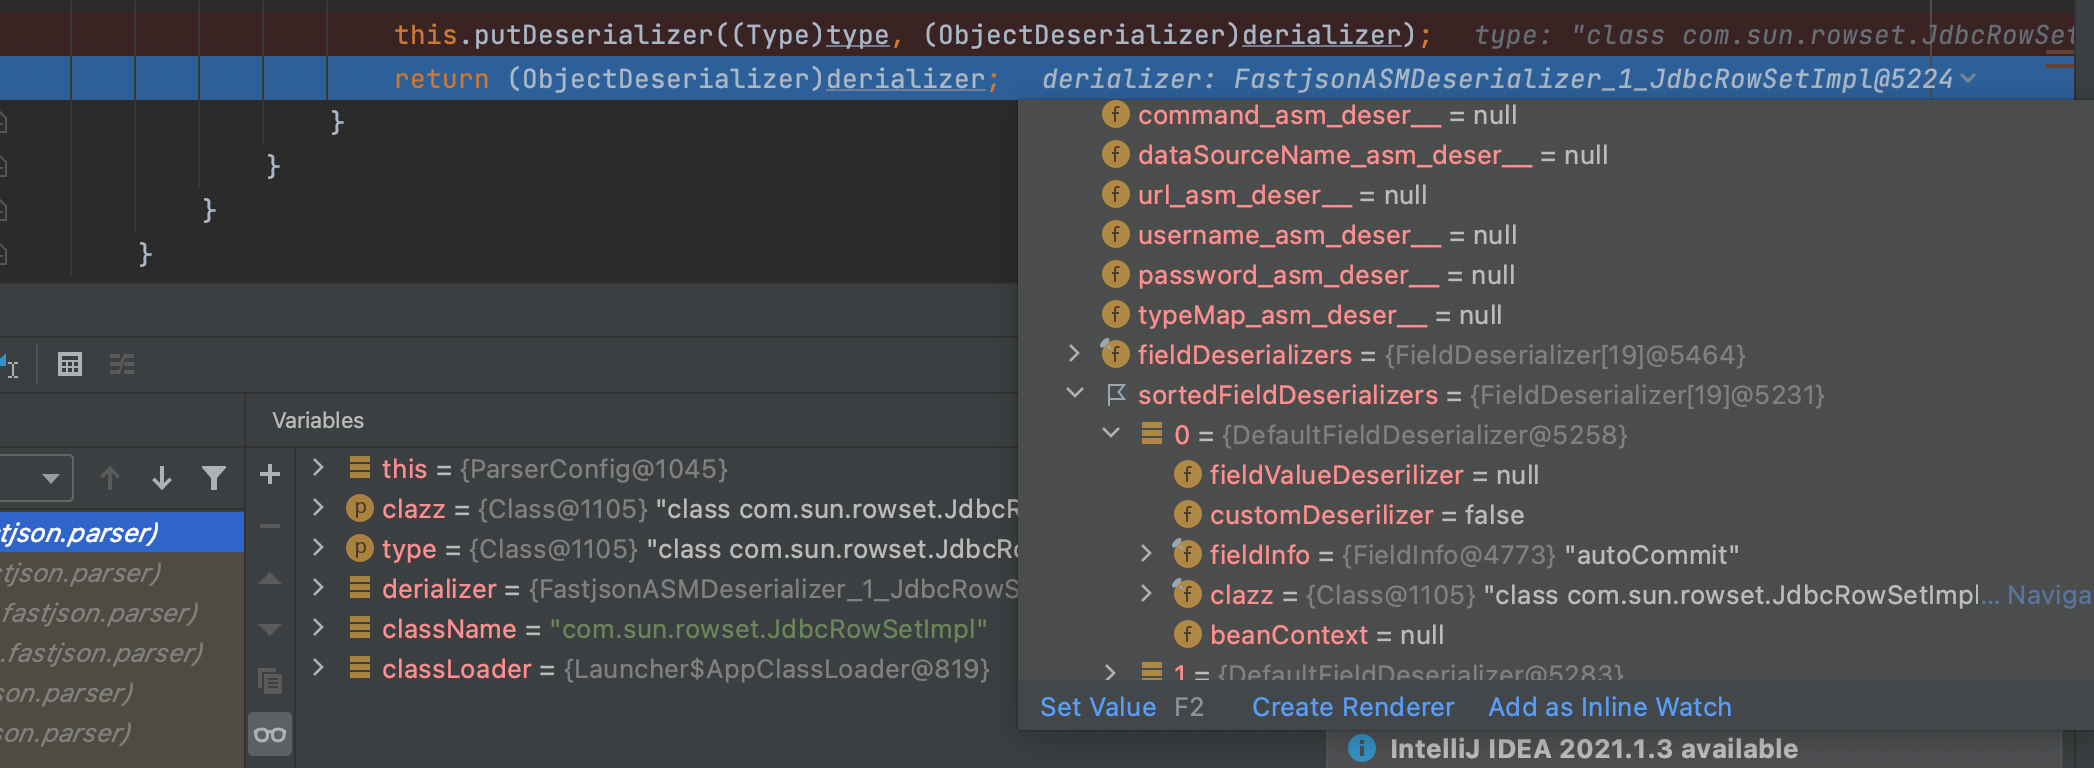Click the table view icon in debugger toolbar
This screenshot has width=2094, height=768.
point(70,365)
